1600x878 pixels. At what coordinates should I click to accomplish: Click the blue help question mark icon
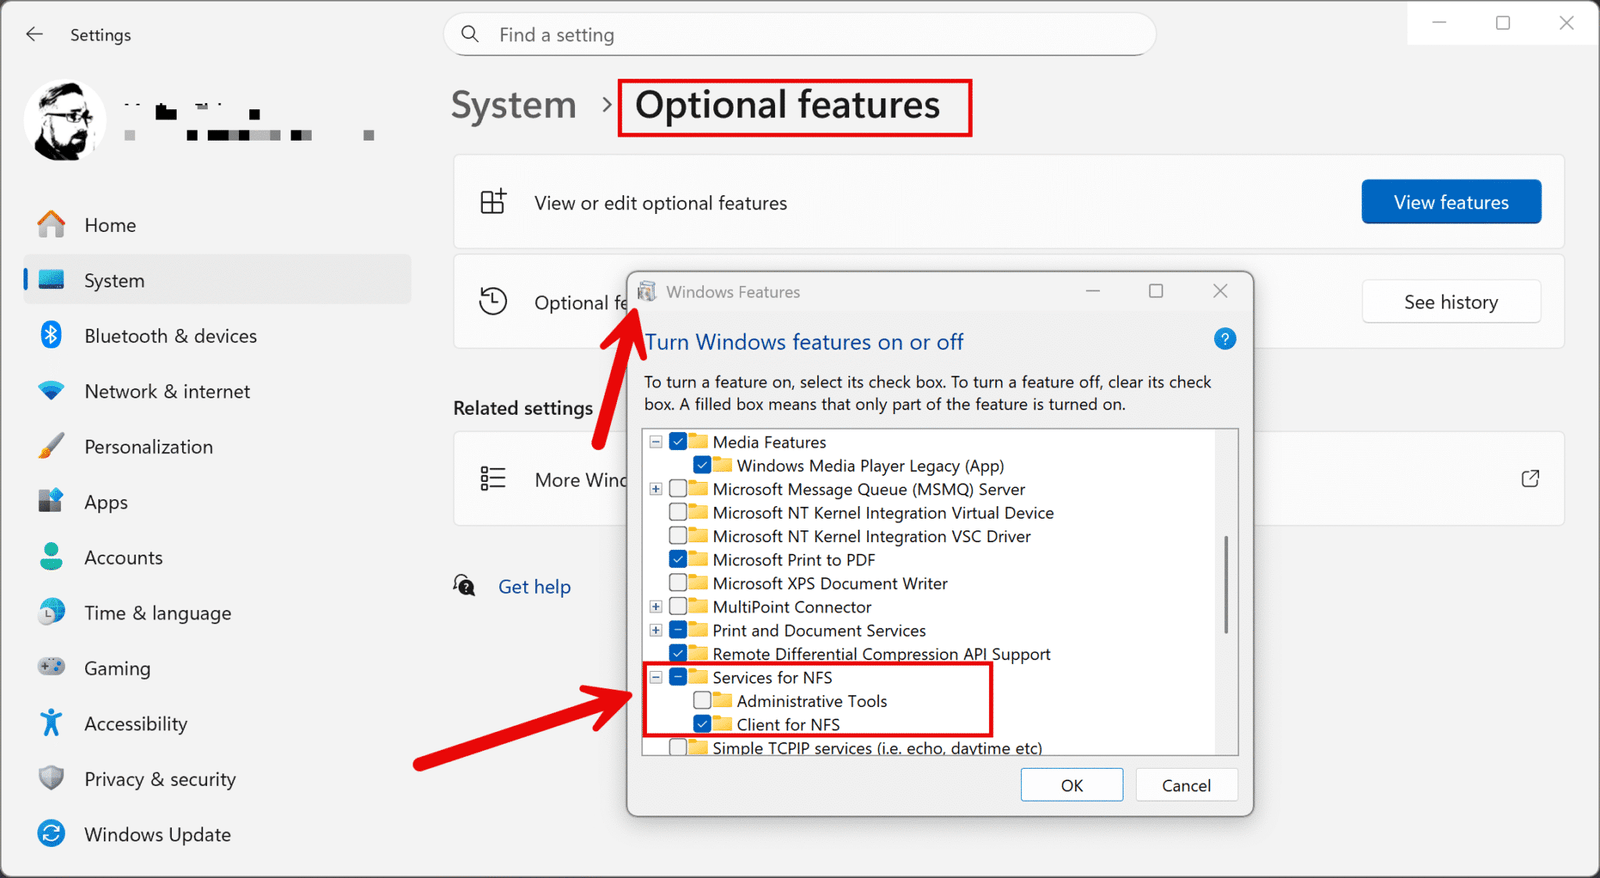[x=1225, y=339]
